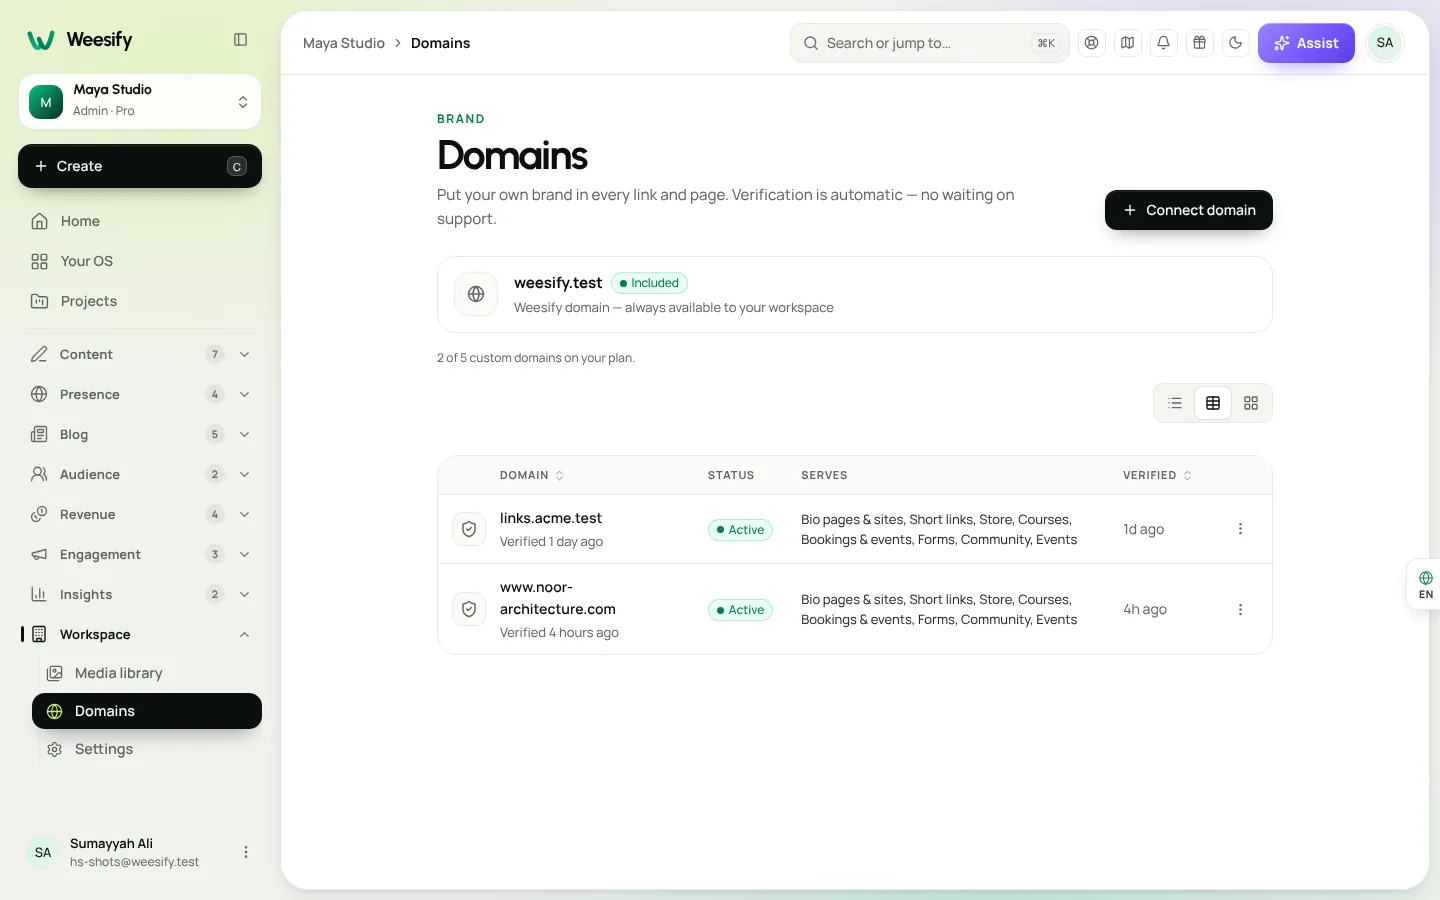The width and height of the screenshot is (1440, 900).
Task: Click the Audience people icon
Action: point(39,474)
